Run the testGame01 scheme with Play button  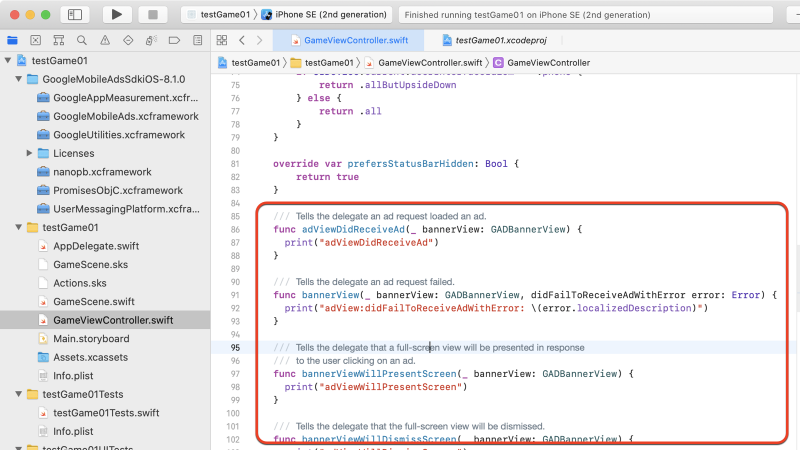[116, 14]
